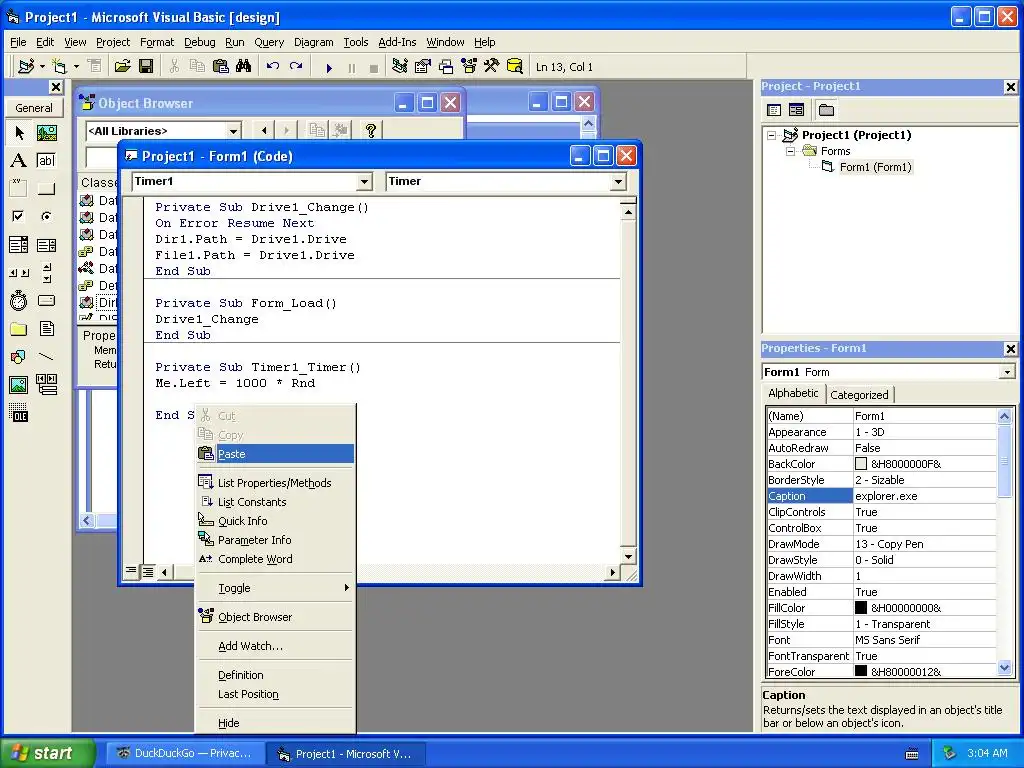Viewport: 1024px width, 768px height.
Task: Select Form1 (Form1) in project tree
Action: pos(875,167)
